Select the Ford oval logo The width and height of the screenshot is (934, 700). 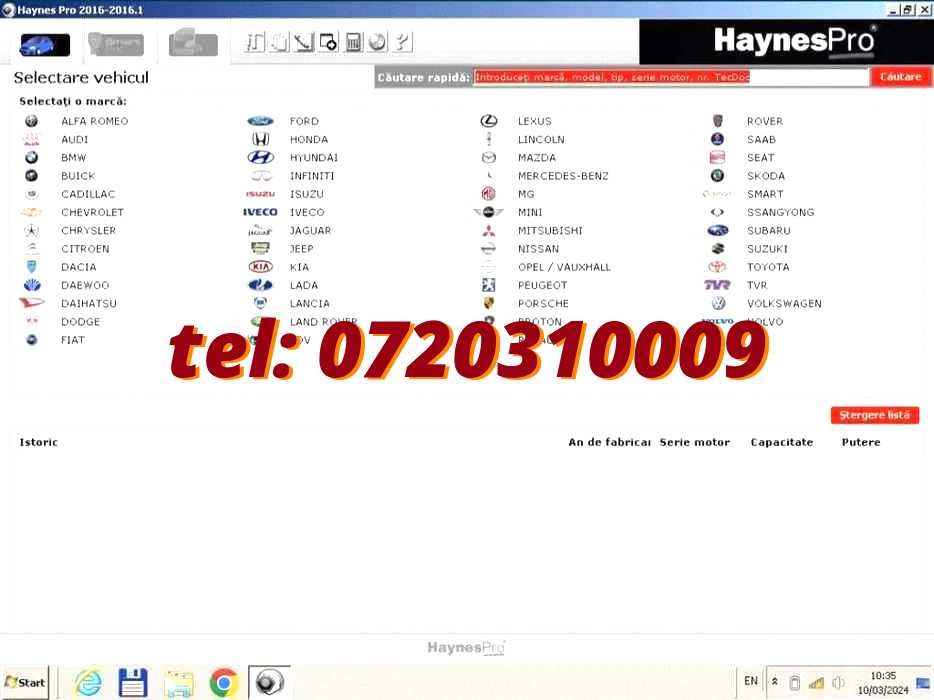(x=260, y=121)
